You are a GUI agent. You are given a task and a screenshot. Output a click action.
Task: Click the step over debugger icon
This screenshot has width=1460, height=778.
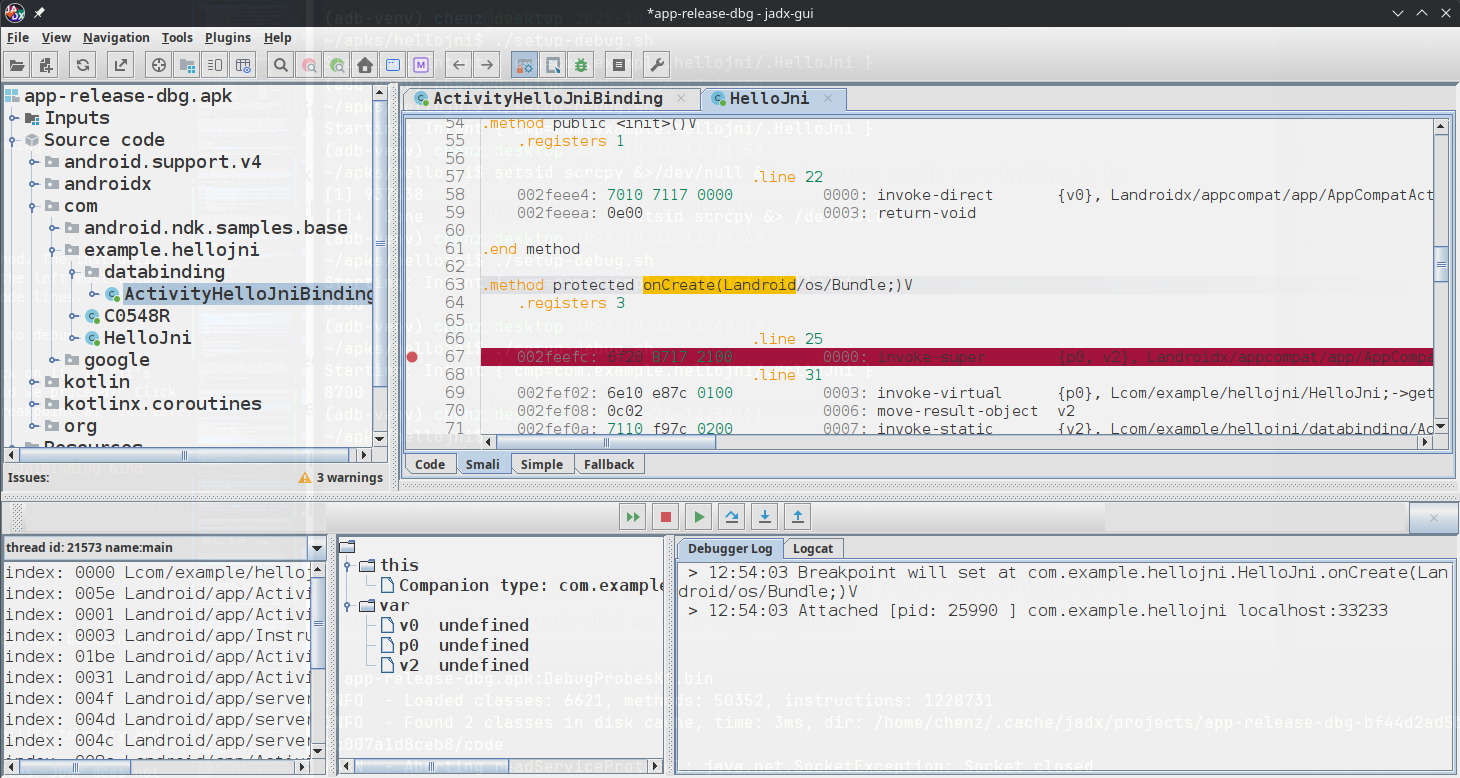(x=731, y=516)
